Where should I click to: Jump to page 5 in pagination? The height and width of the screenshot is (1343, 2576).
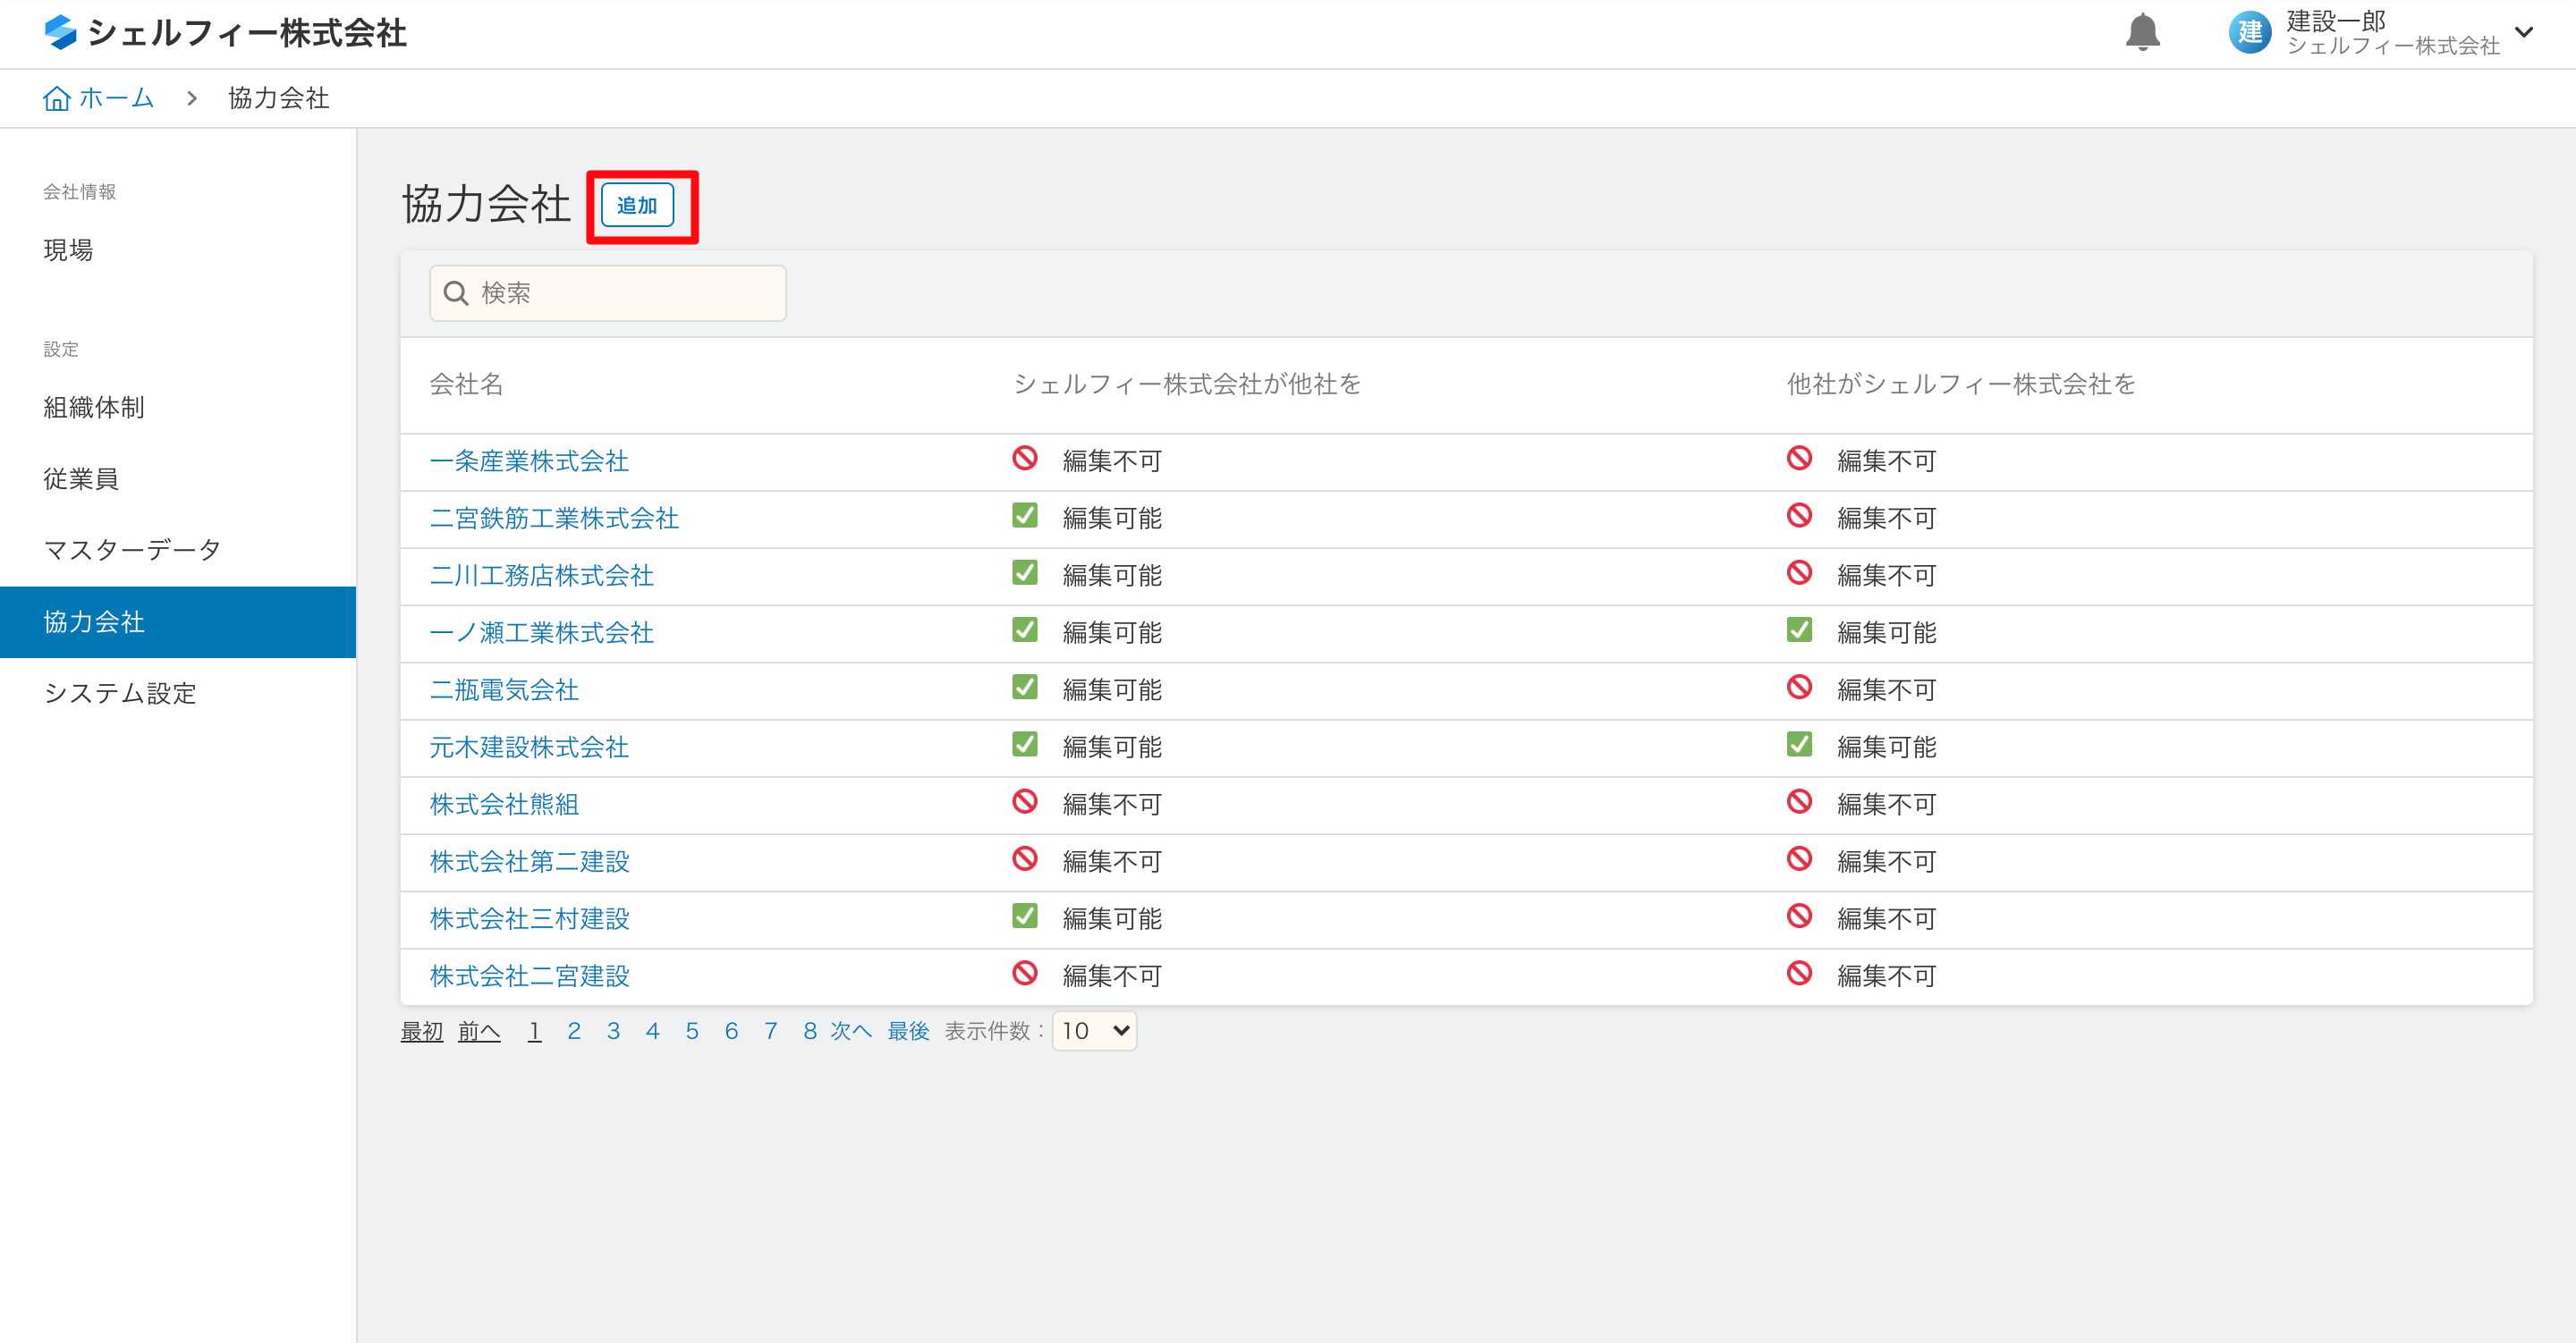(x=692, y=1031)
